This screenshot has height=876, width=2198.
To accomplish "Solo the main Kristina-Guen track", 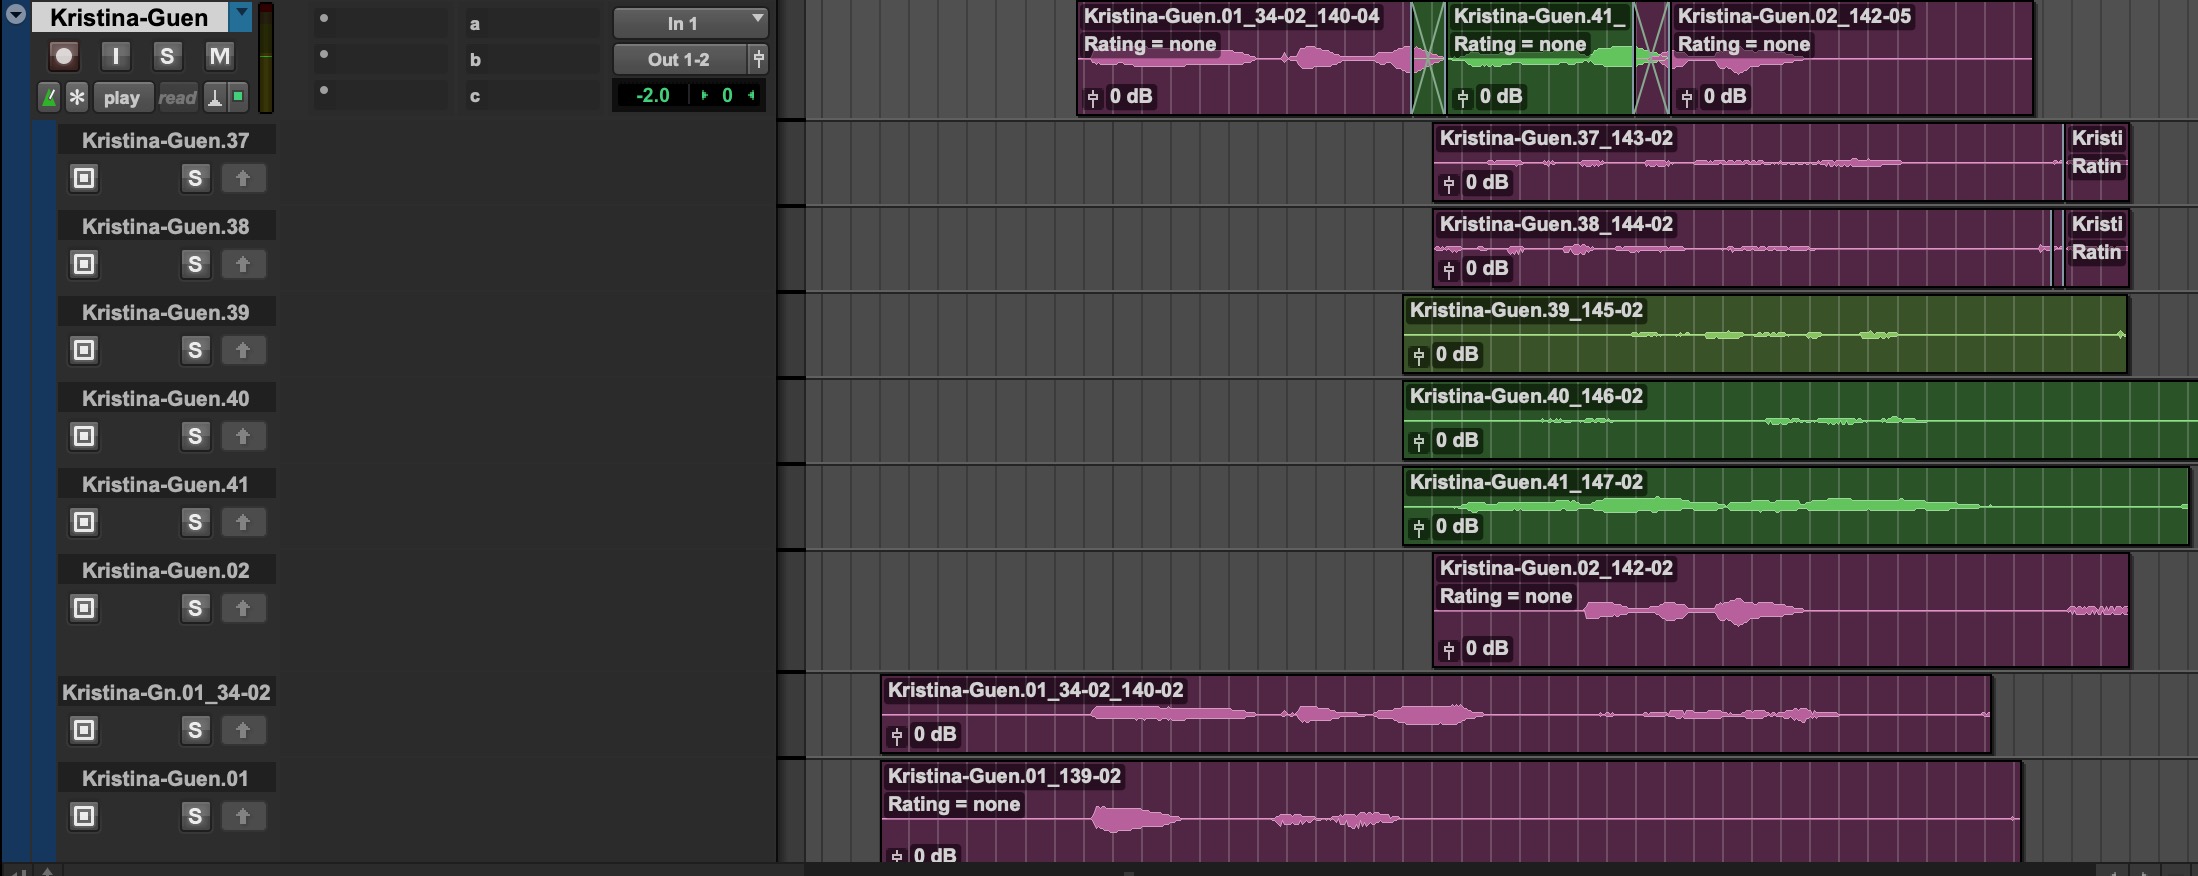I will click(167, 57).
